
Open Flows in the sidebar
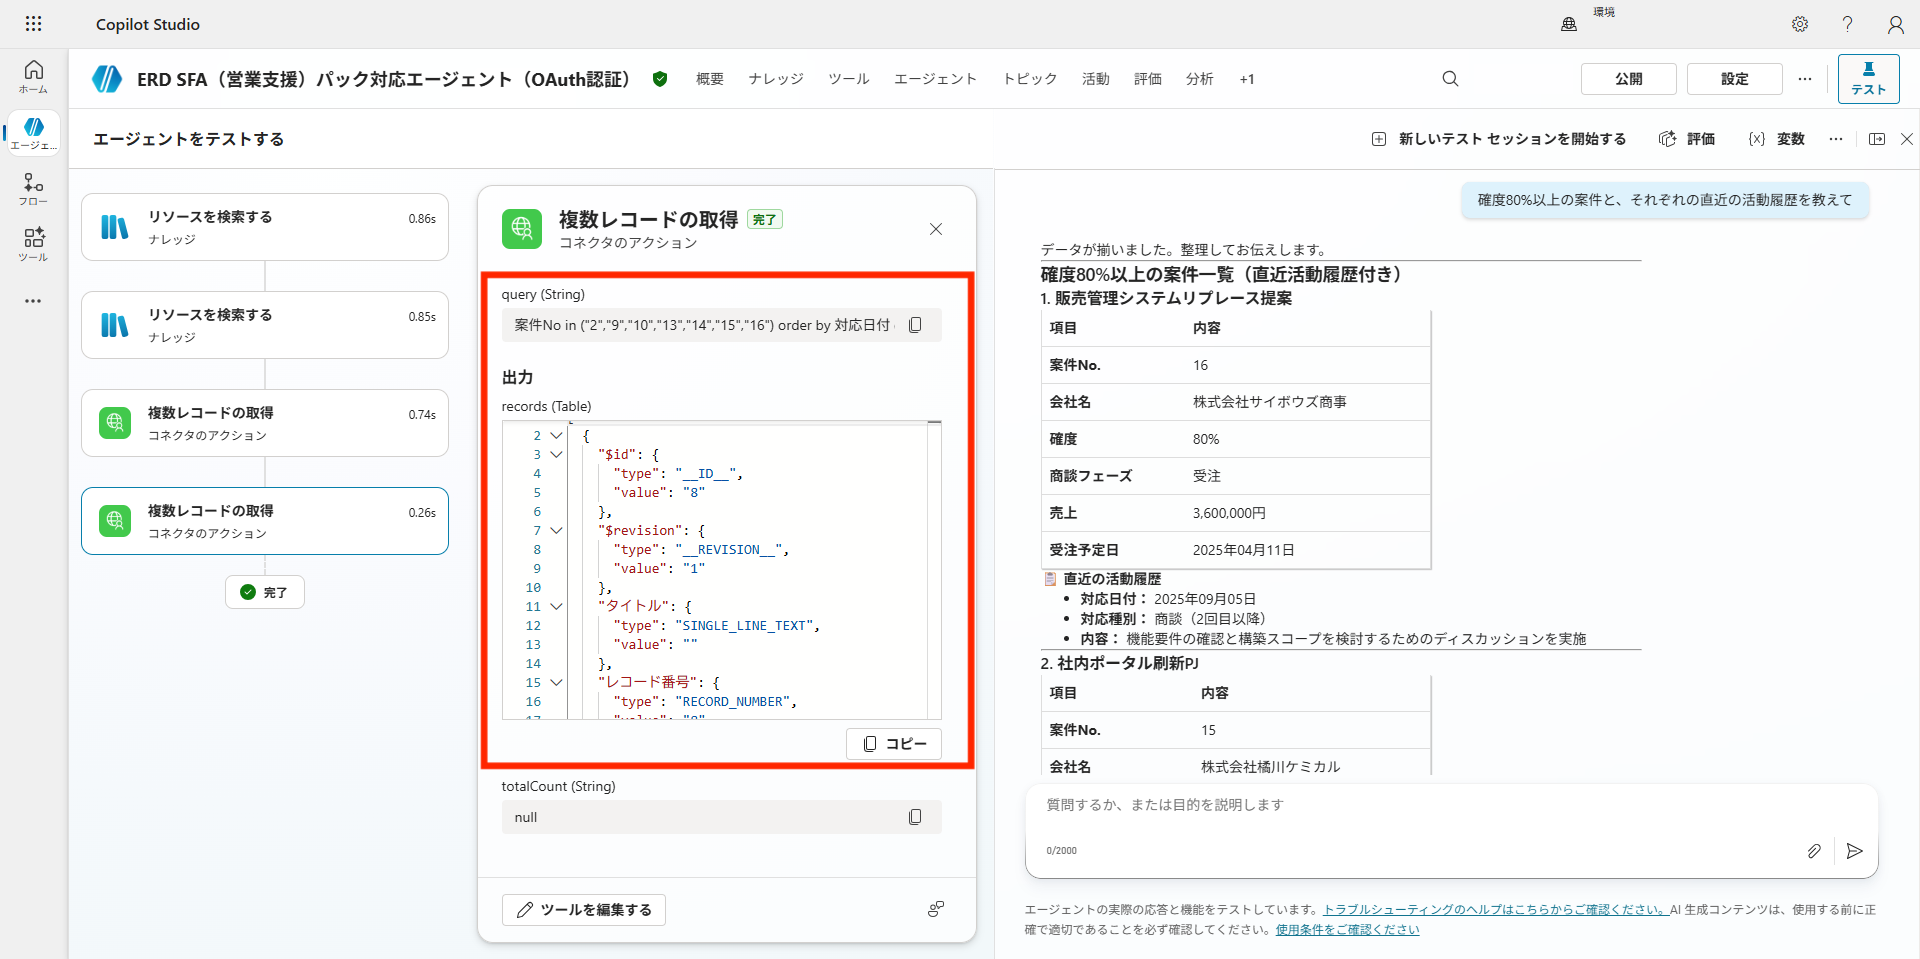(x=33, y=189)
